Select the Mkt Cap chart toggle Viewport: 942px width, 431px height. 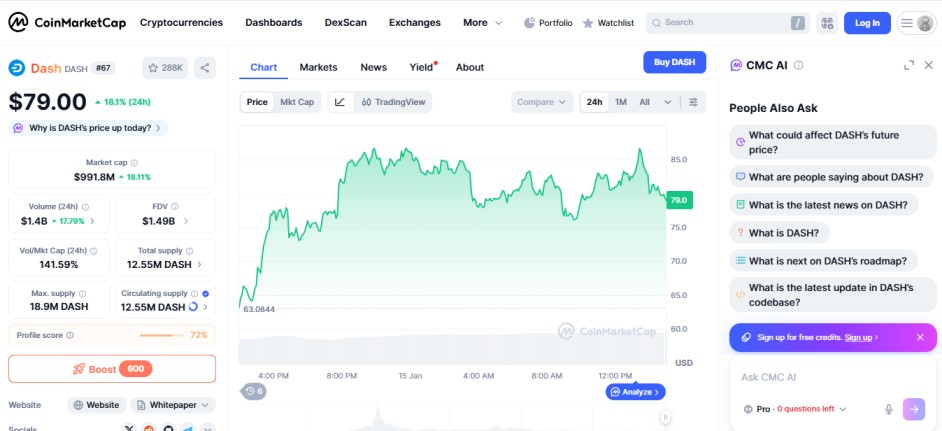(x=297, y=102)
